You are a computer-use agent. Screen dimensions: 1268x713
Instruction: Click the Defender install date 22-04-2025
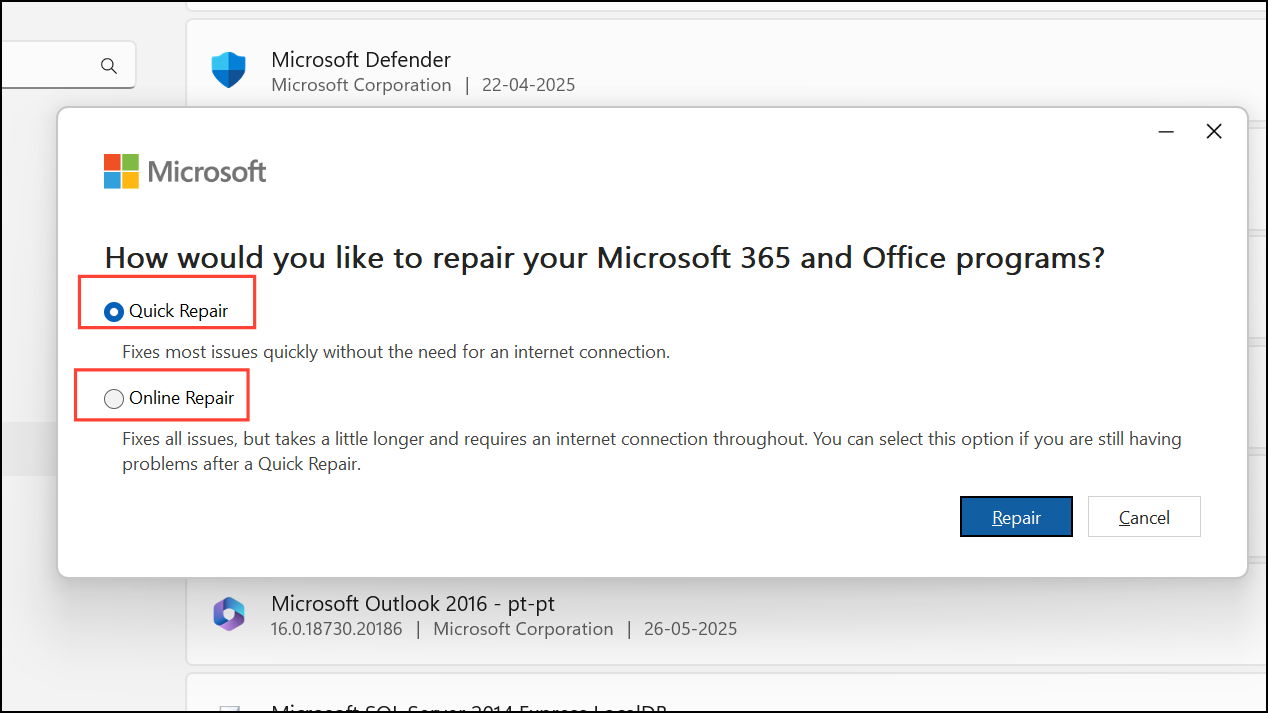click(528, 85)
